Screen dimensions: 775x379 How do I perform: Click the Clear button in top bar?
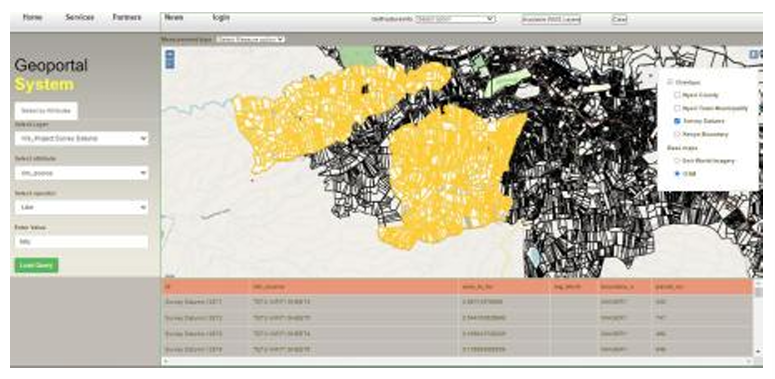pyautogui.click(x=619, y=19)
